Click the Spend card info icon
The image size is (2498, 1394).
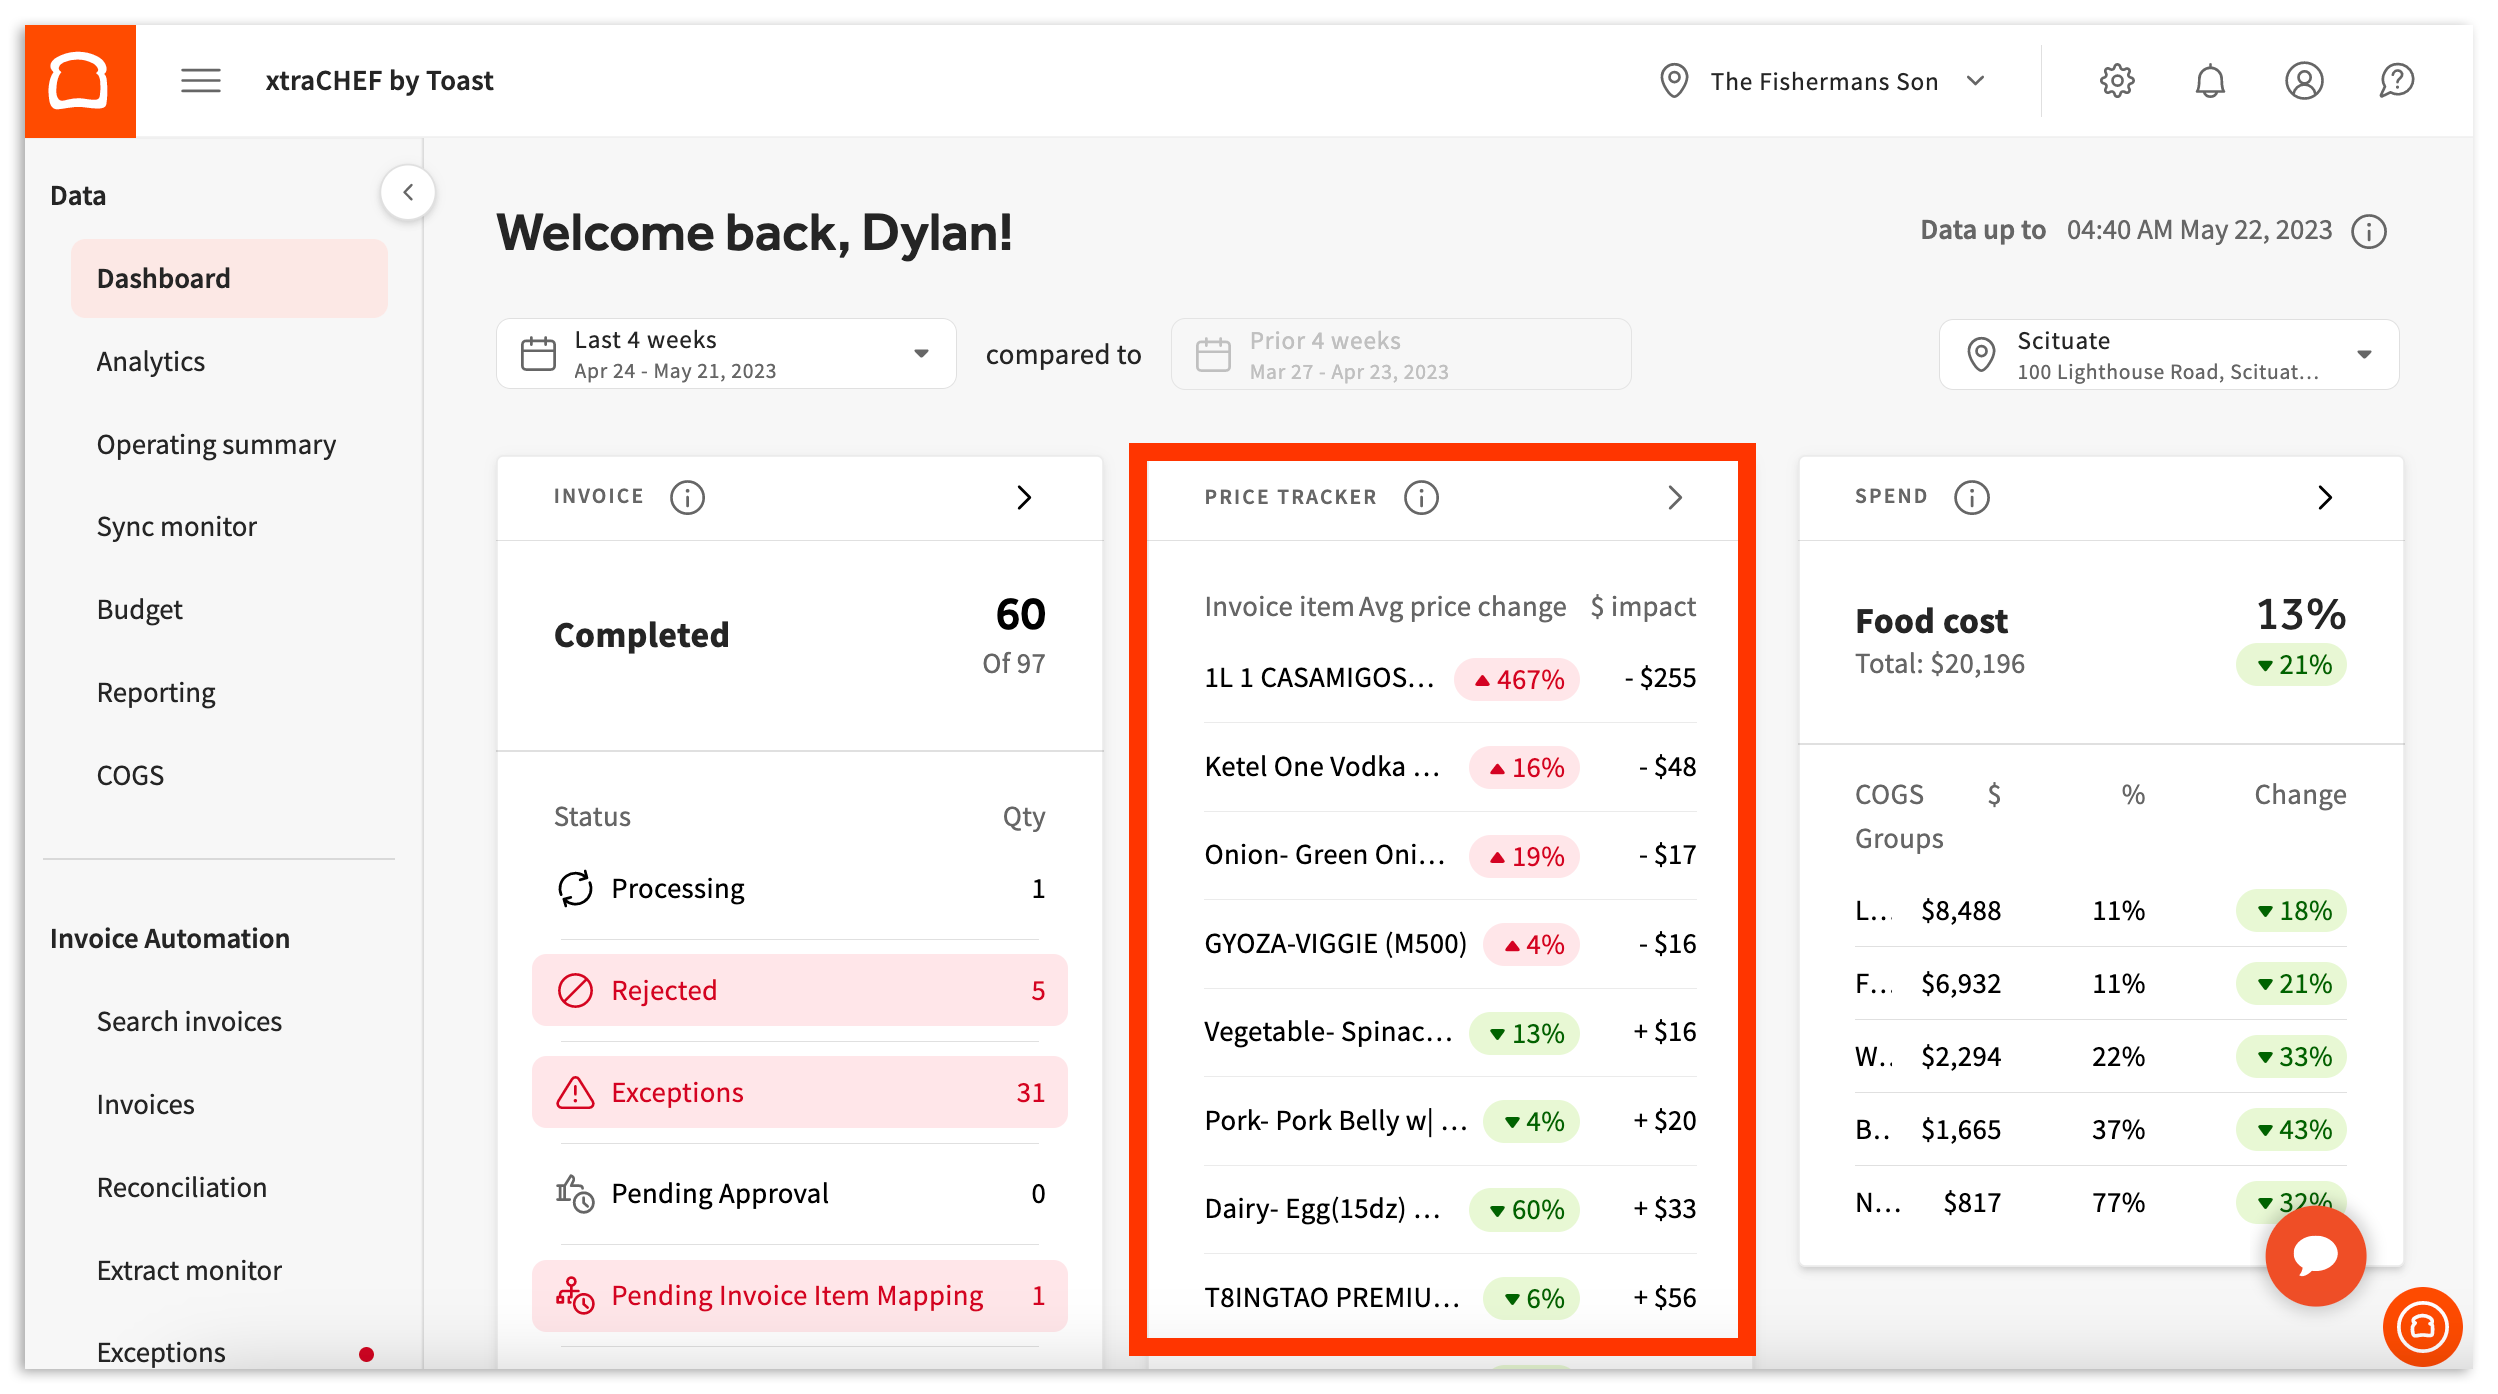[x=1971, y=497]
